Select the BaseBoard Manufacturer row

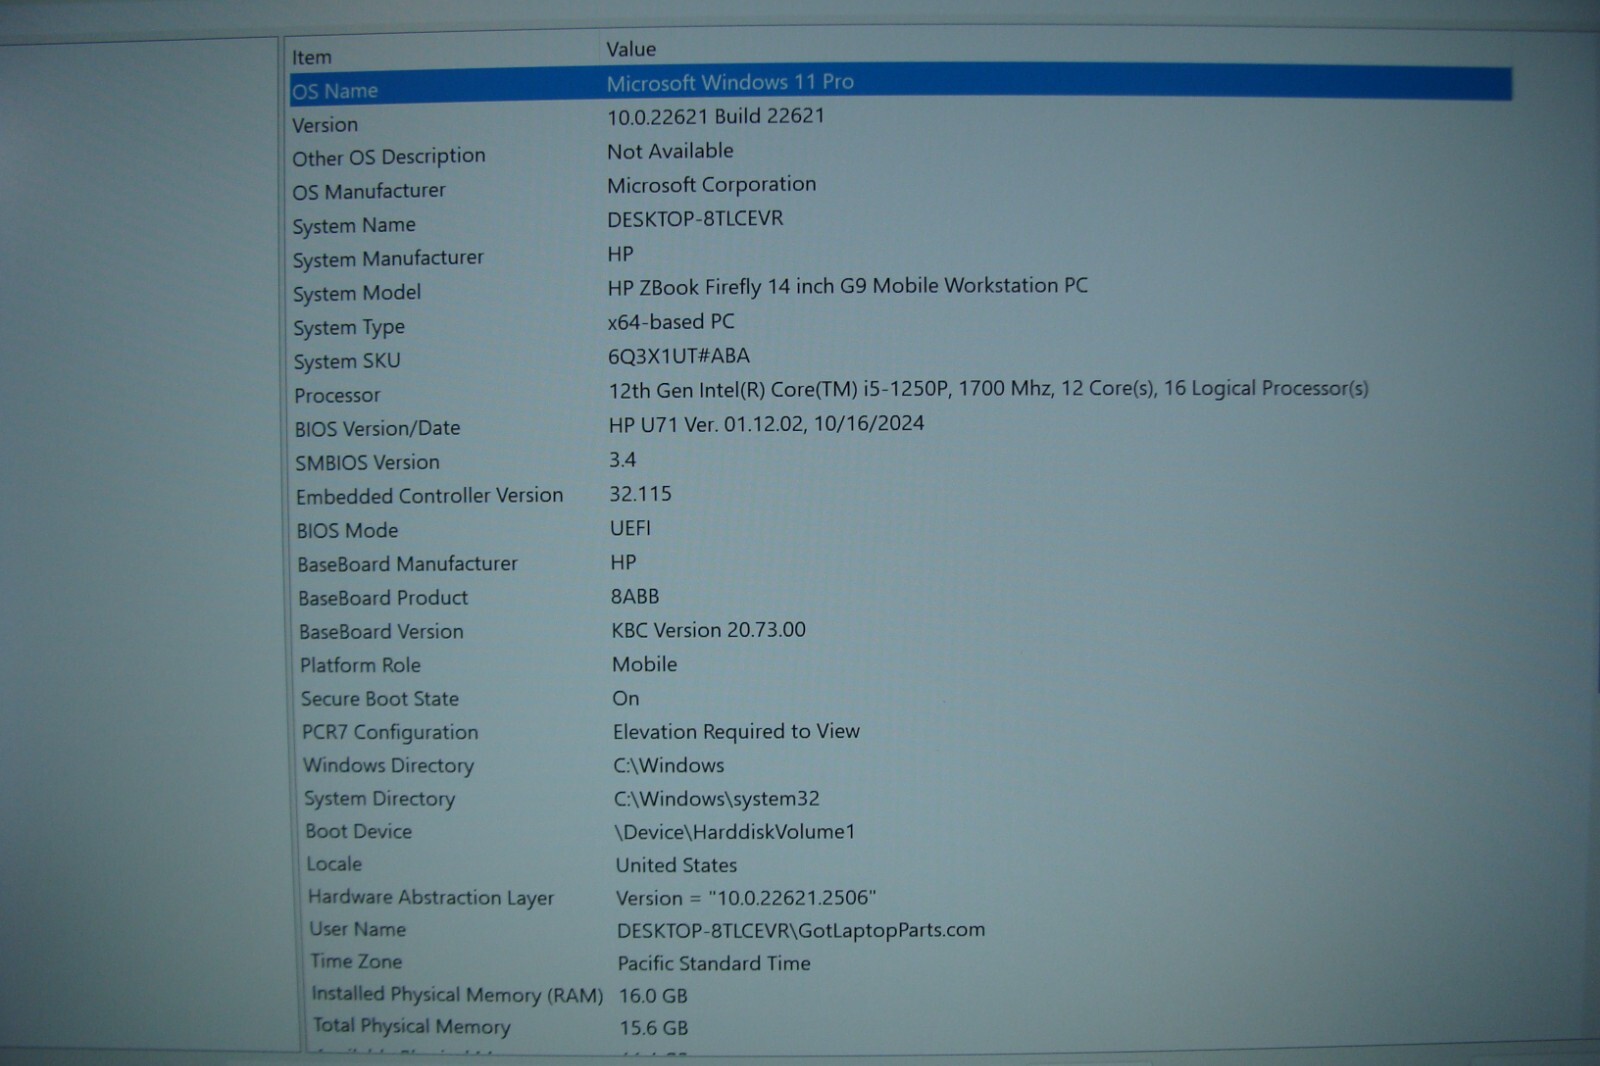(407, 565)
